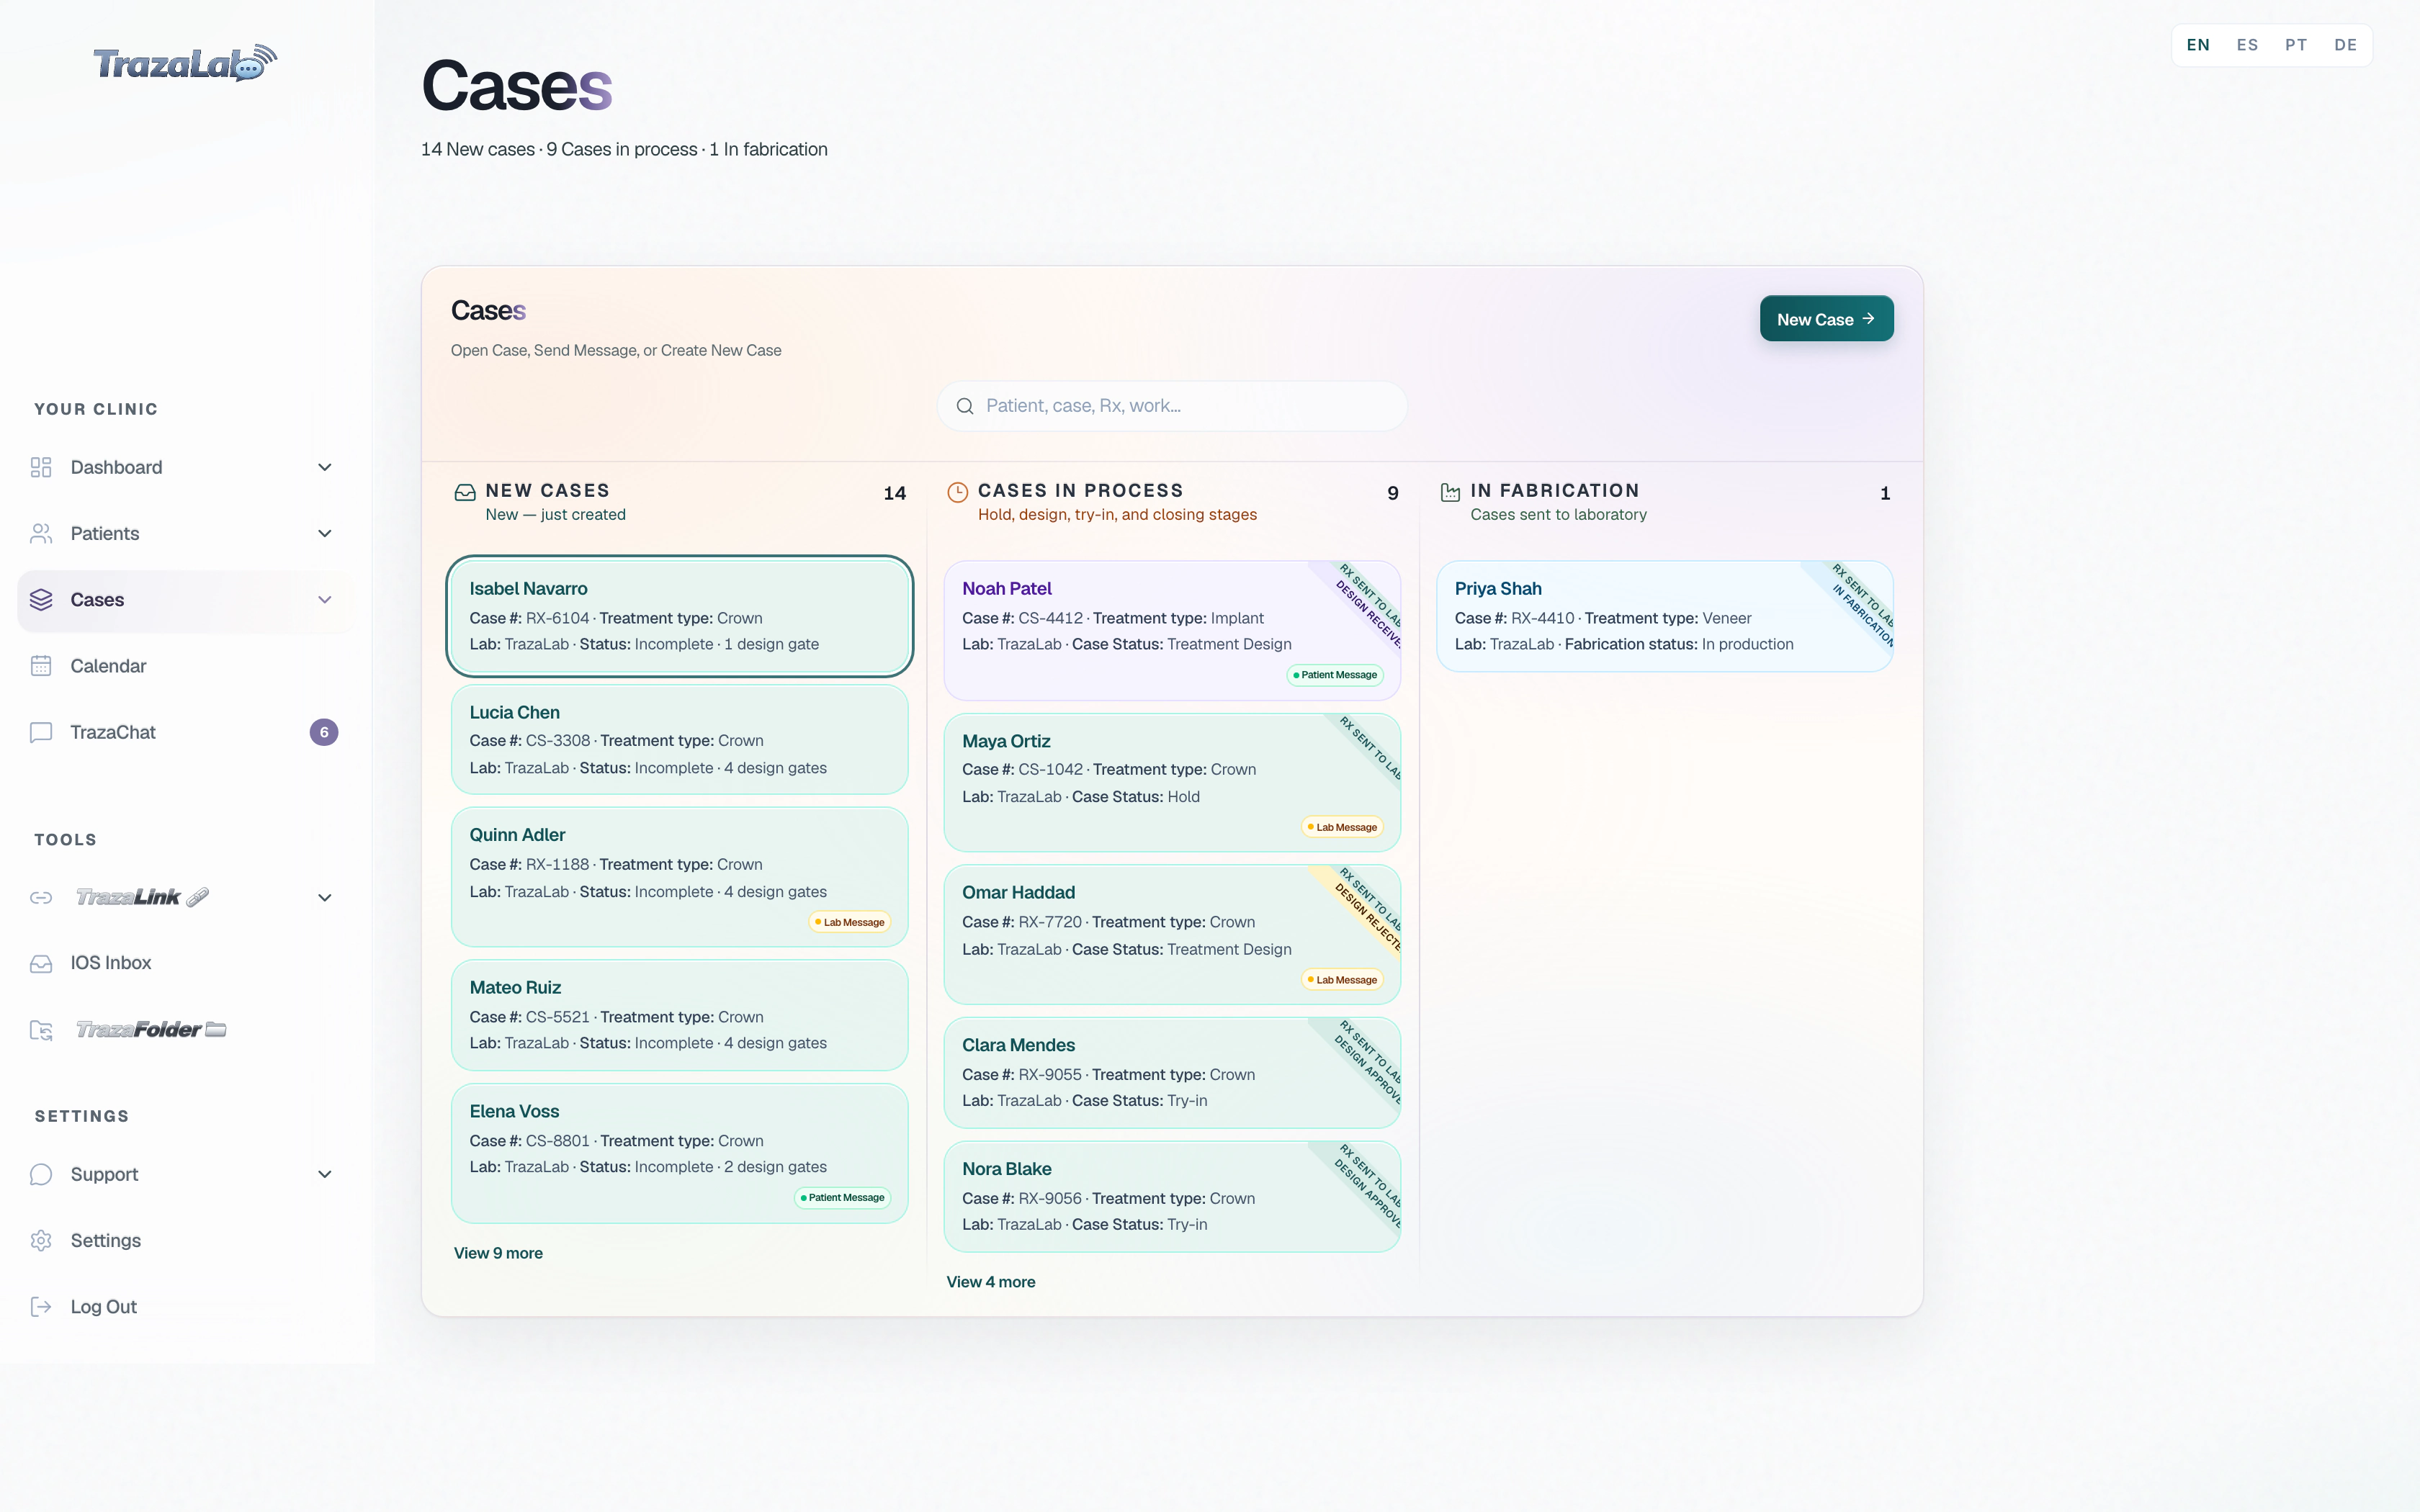
Task: Open Priya Shah's fabrication case card
Action: click(1665, 616)
